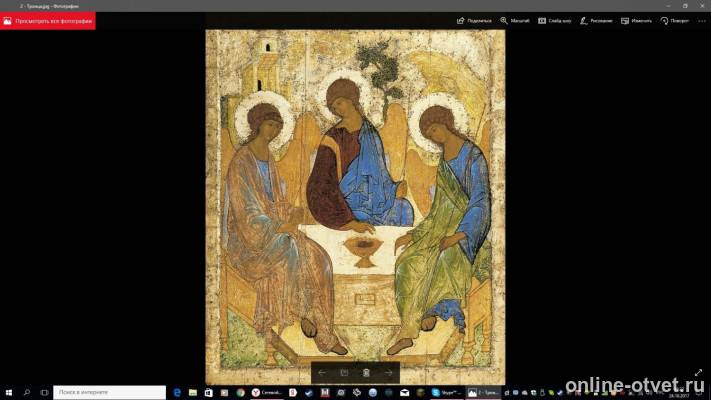Open the Рисование drawing tool

(x=596, y=21)
